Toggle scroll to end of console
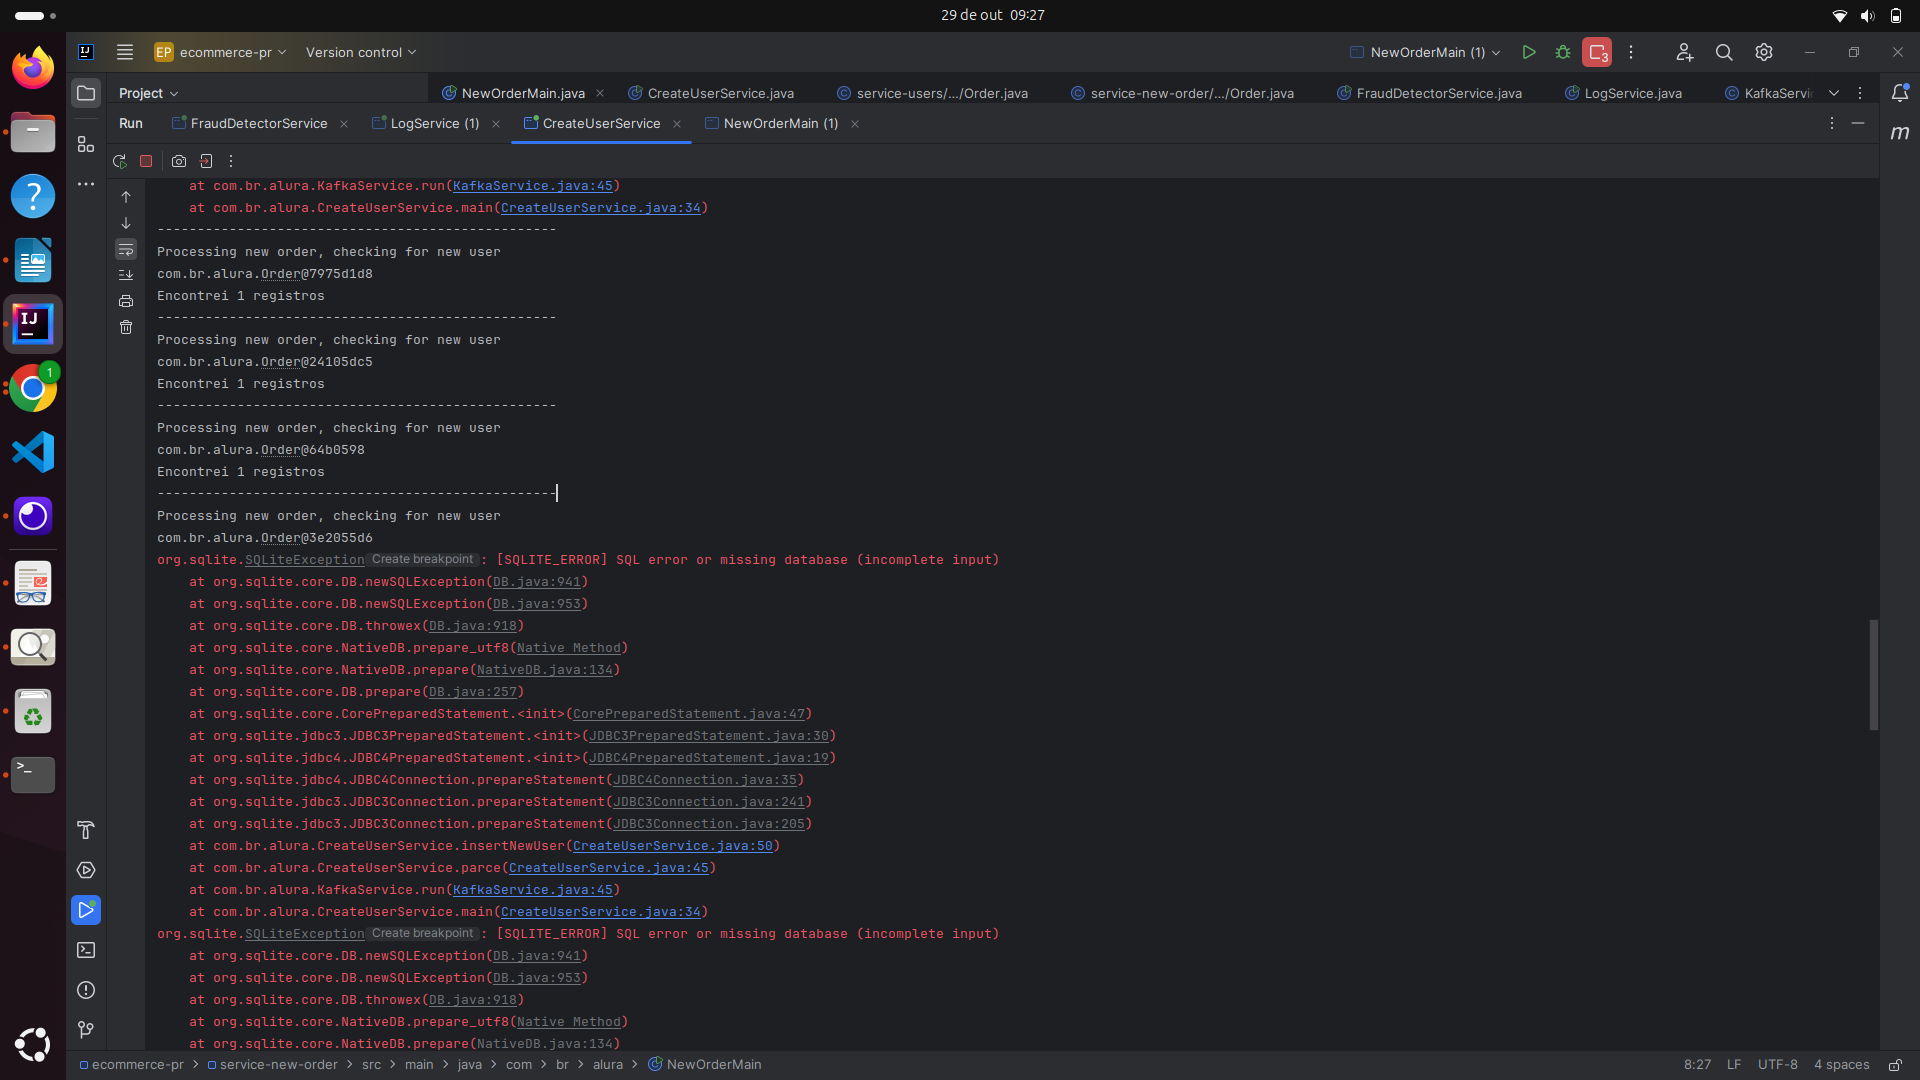 (126, 275)
